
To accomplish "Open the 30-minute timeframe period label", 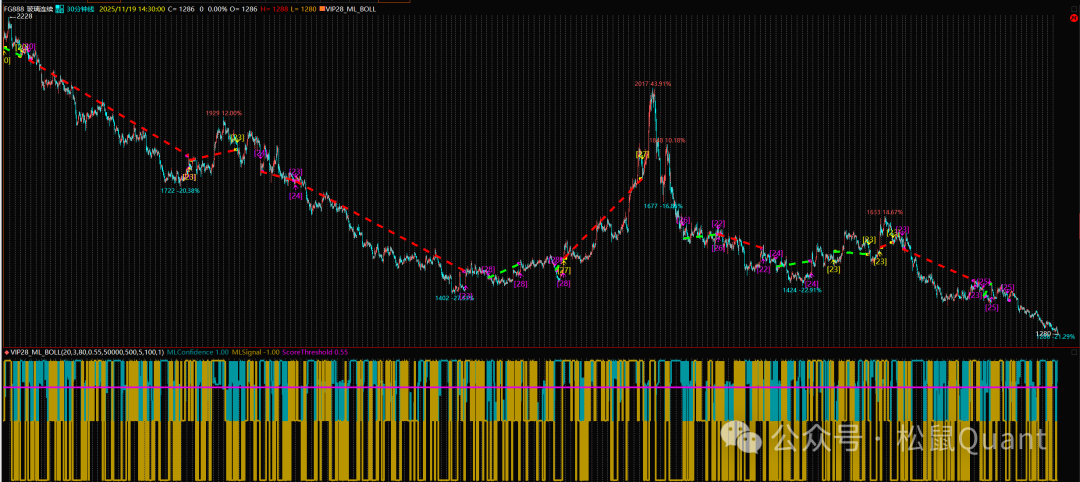I will point(80,8).
